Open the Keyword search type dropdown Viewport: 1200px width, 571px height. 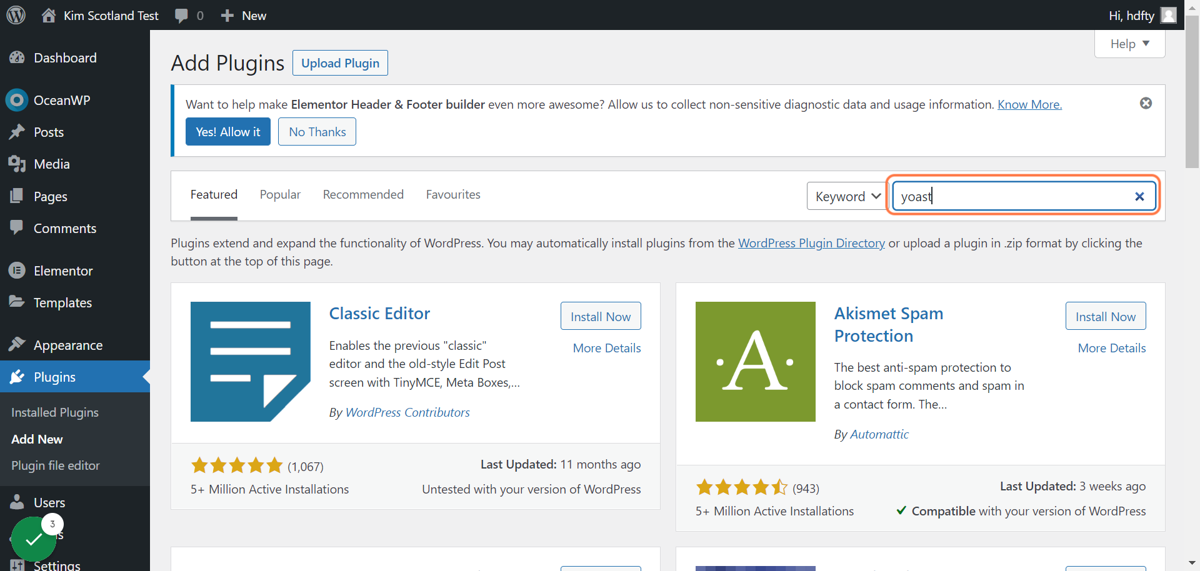coord(846,196)
